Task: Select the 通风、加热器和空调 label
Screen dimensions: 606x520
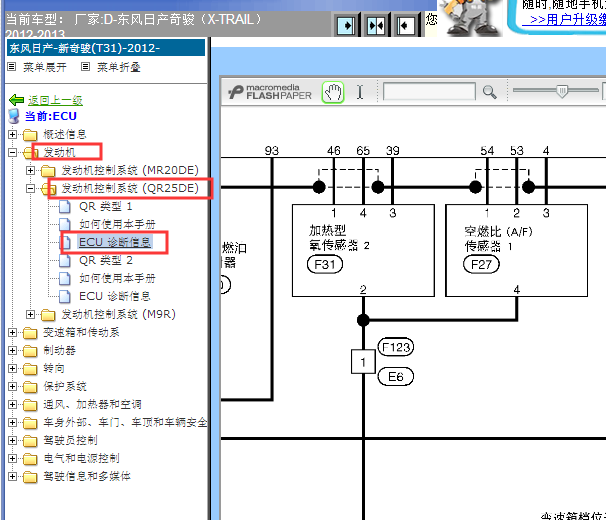Action: click(92, 404)
